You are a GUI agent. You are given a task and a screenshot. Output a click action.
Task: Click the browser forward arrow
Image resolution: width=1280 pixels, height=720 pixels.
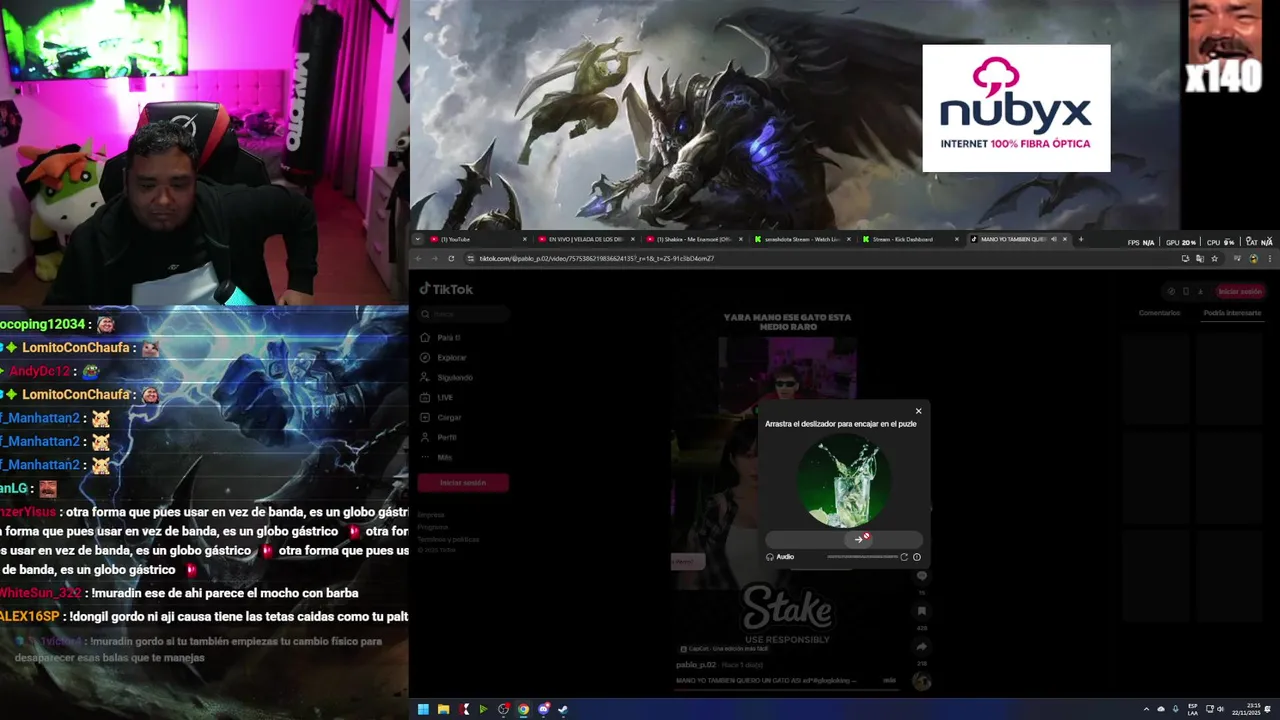click(435, 258)
